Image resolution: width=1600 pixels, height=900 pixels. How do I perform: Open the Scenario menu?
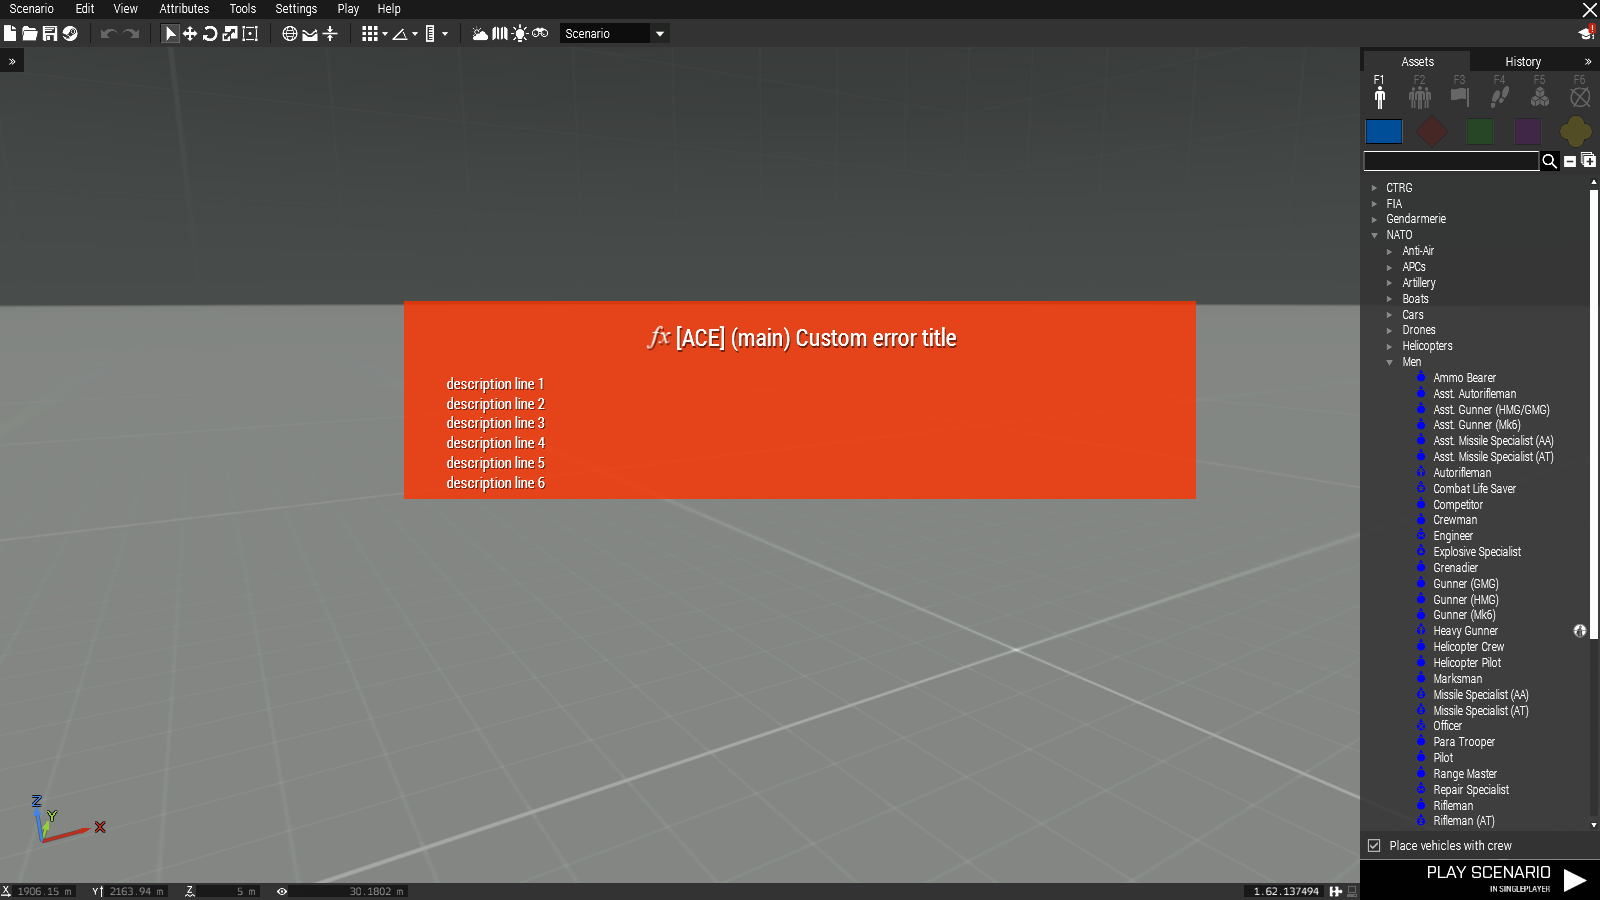click(x=32, y=9)
